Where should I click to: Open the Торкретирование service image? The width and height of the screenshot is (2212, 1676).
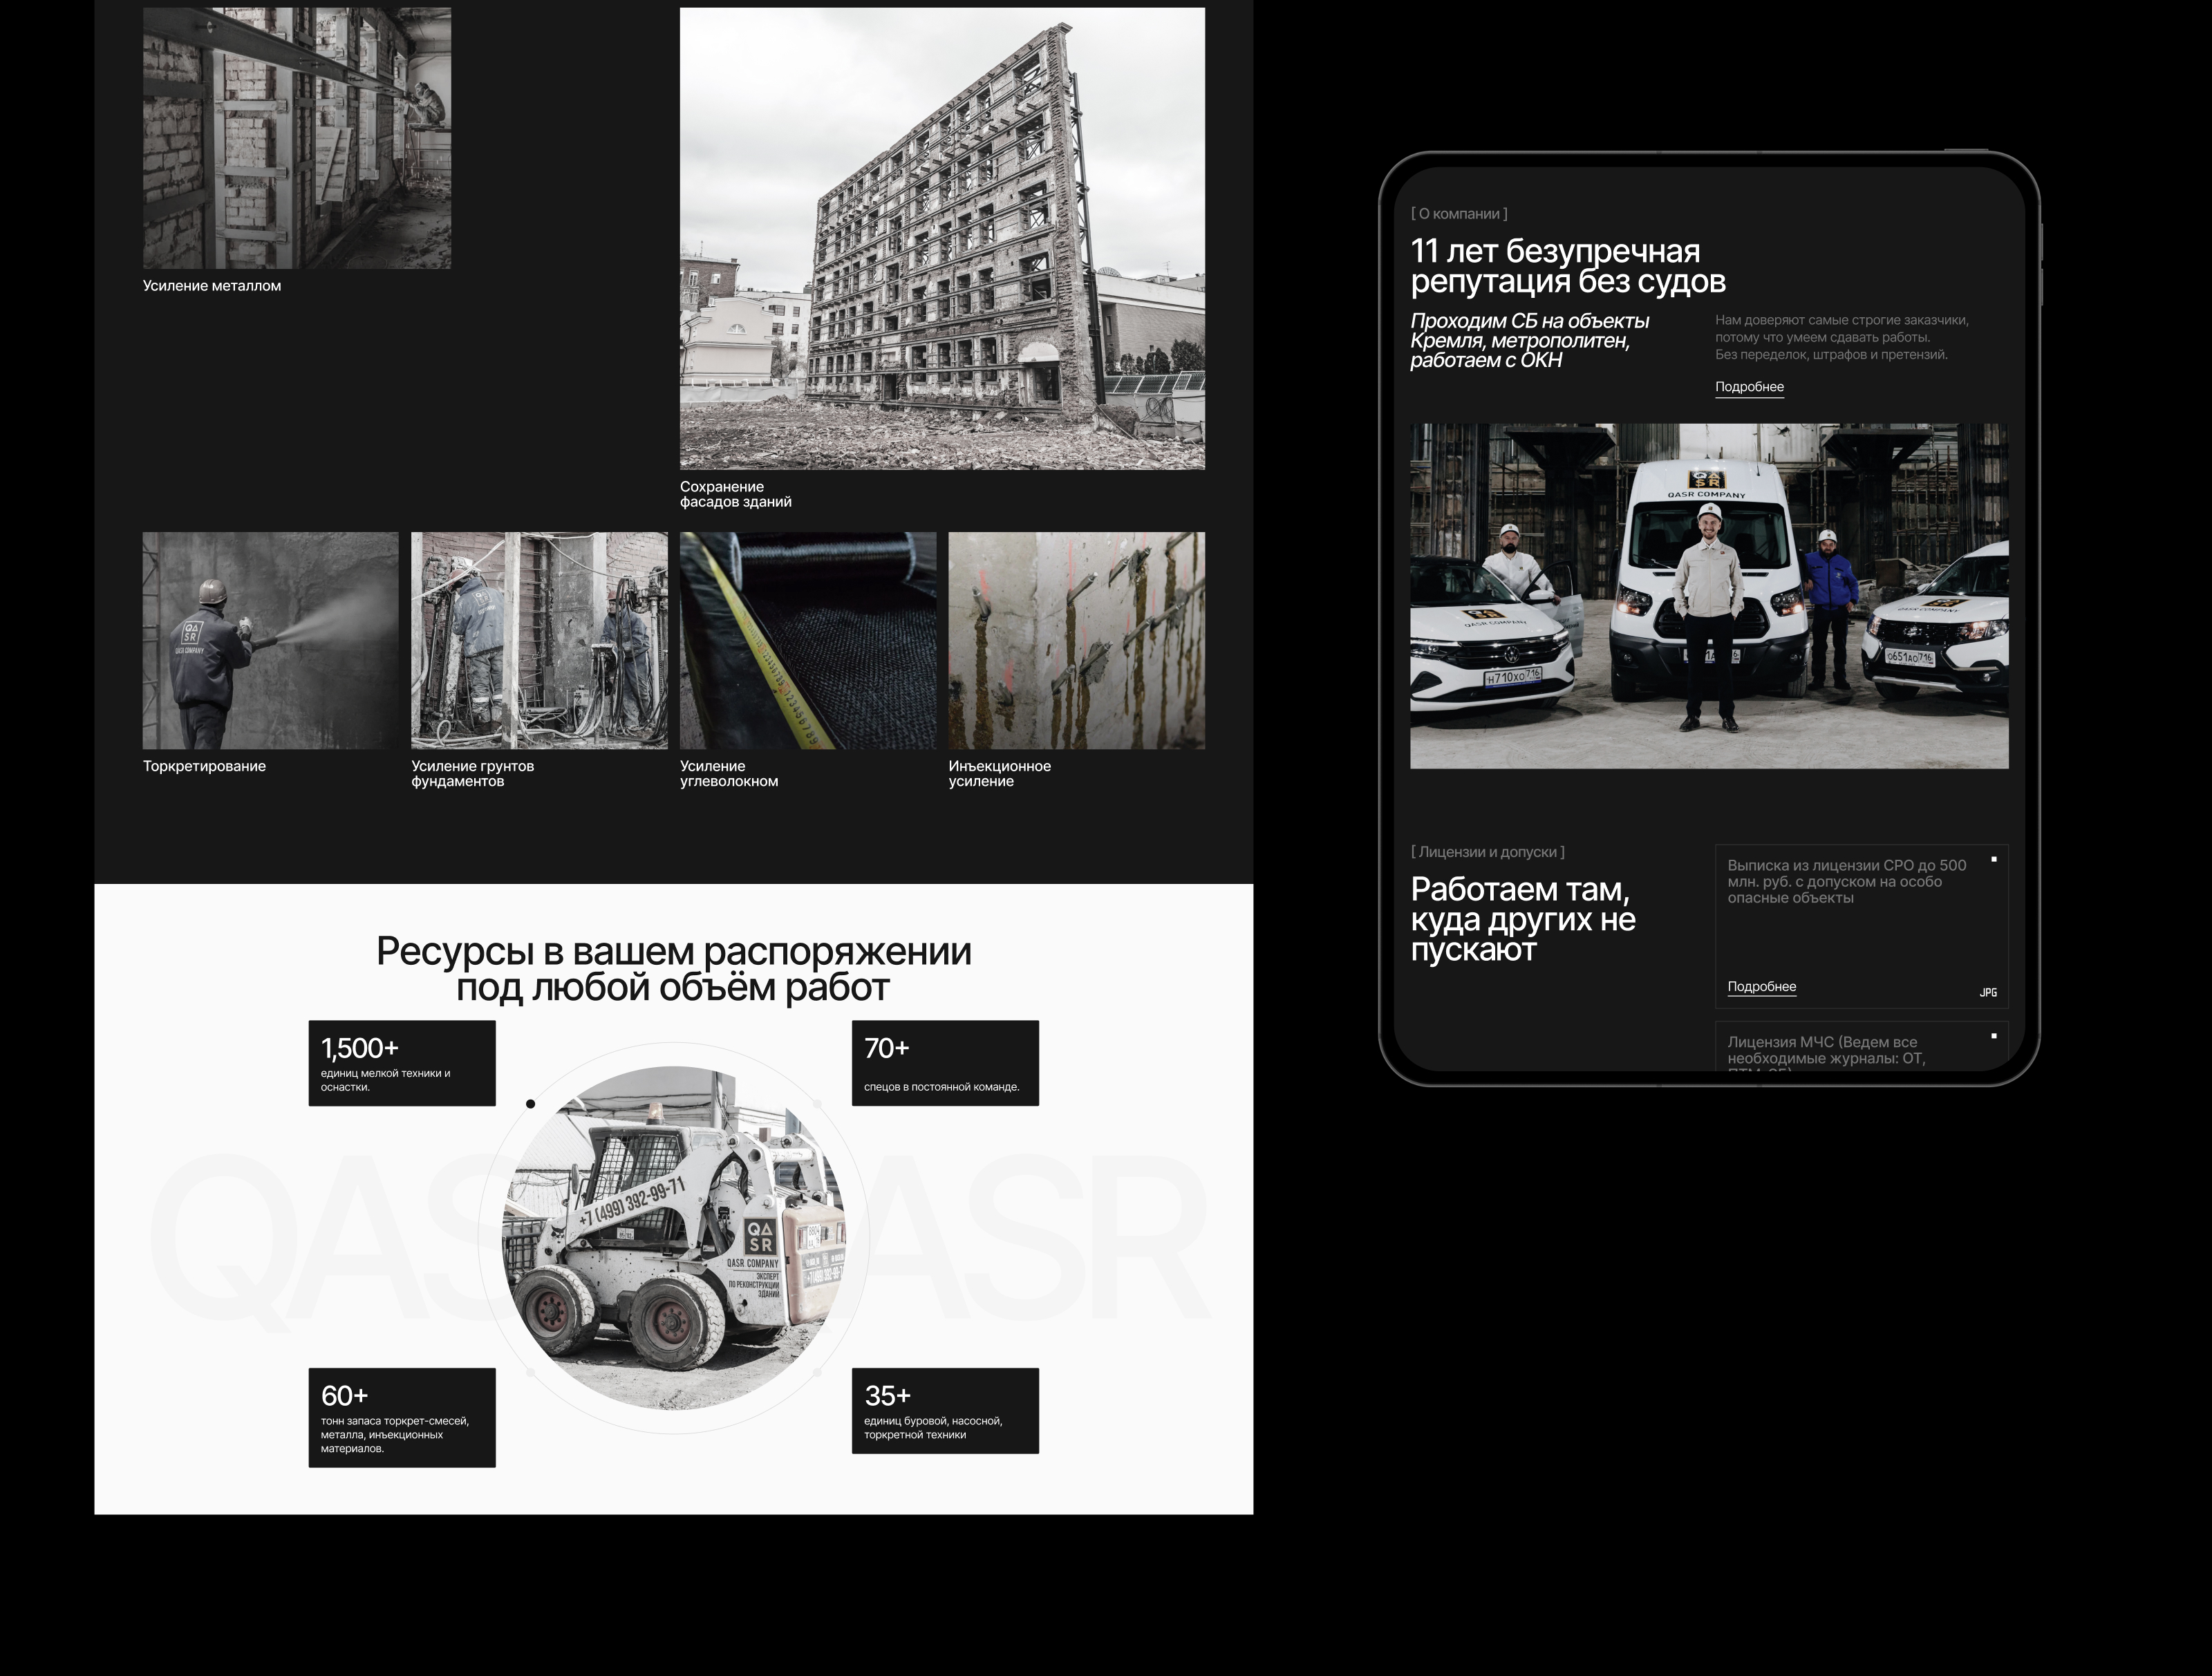tap(270, 640)
